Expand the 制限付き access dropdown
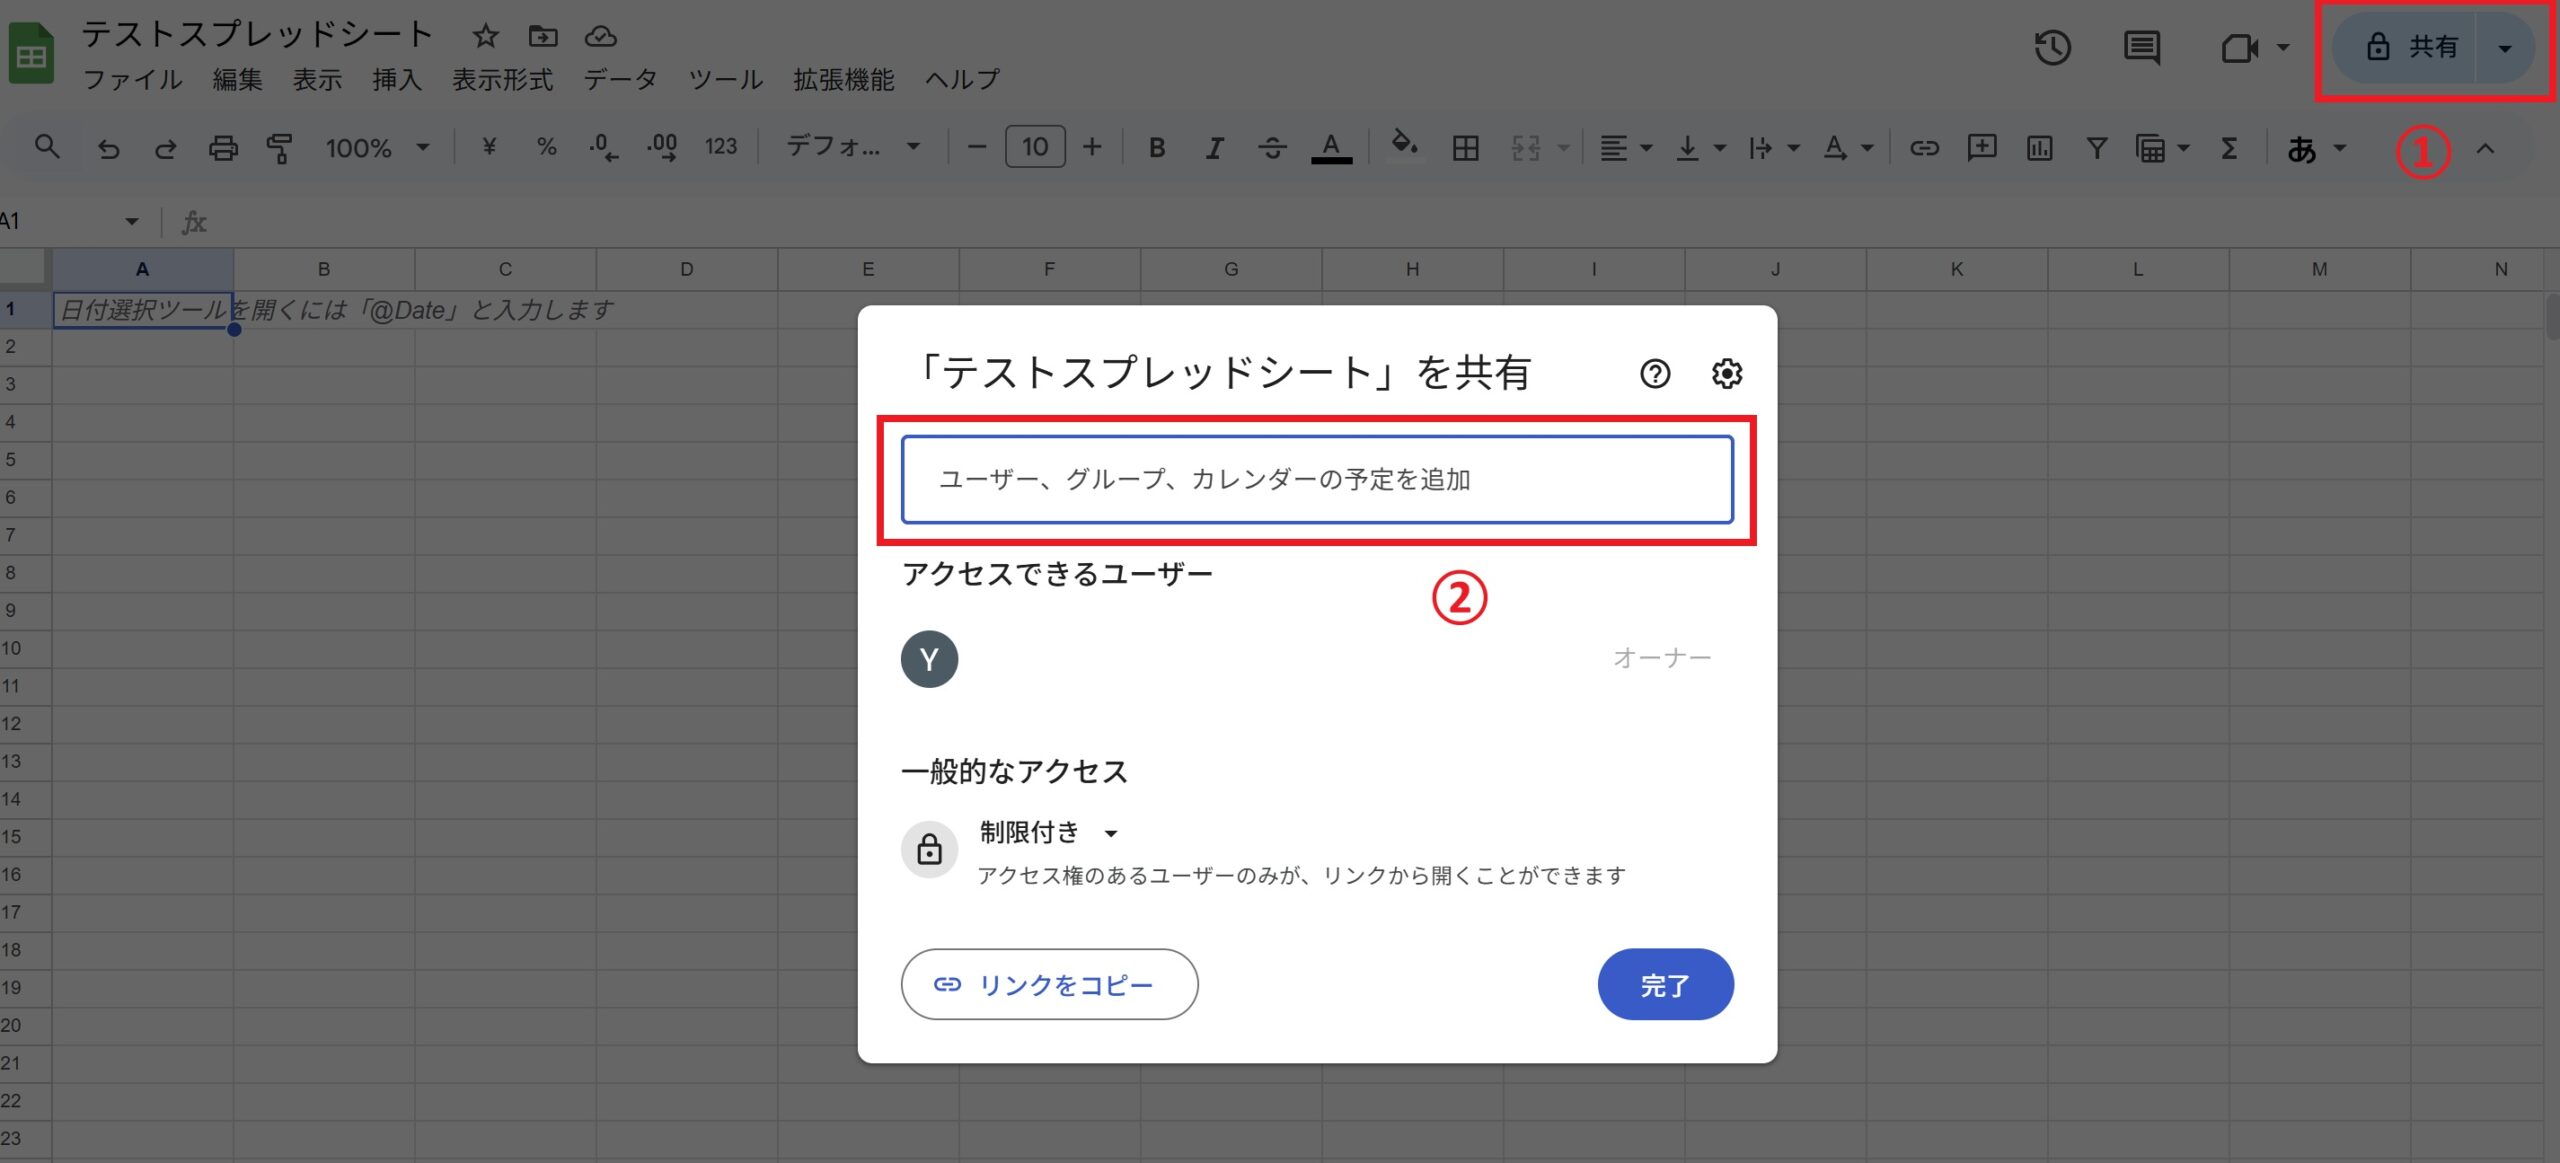 pos(1048,832)
